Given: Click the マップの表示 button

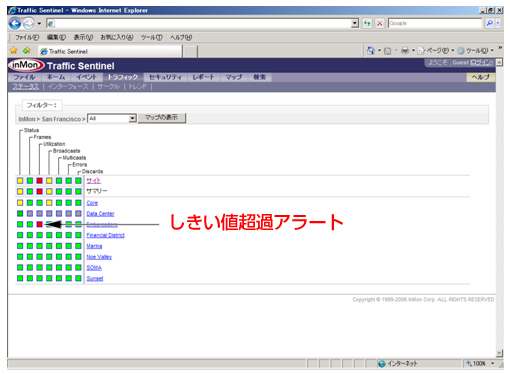Looking at the screenshot, I should [162, 118].
